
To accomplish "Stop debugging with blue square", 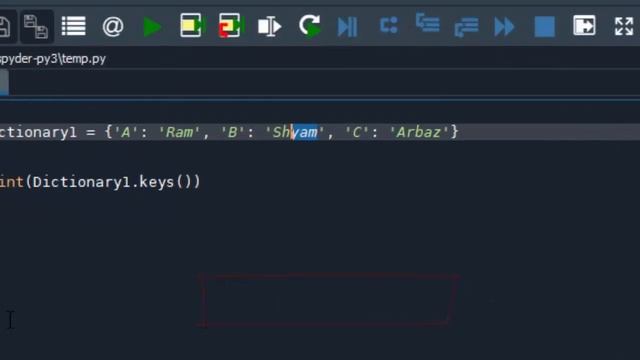I will point(544,27).
